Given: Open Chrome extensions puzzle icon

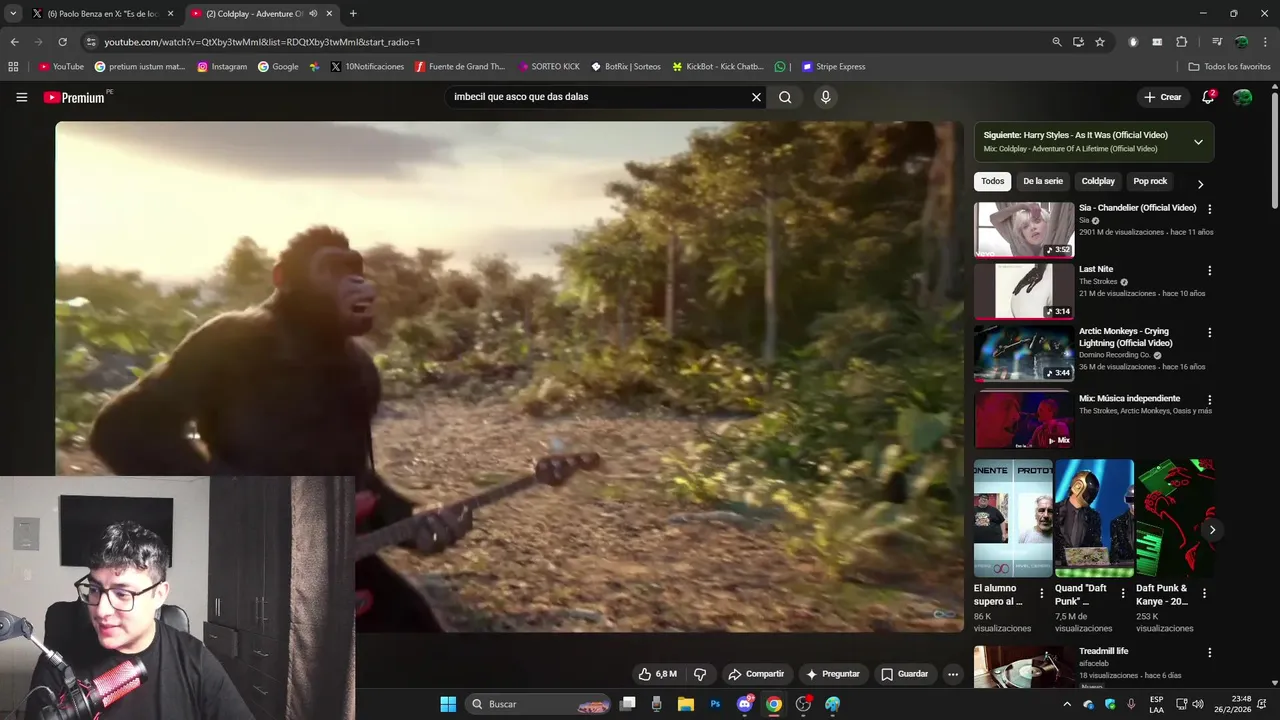Looking at the screenshot, I should pos(1182,42).
